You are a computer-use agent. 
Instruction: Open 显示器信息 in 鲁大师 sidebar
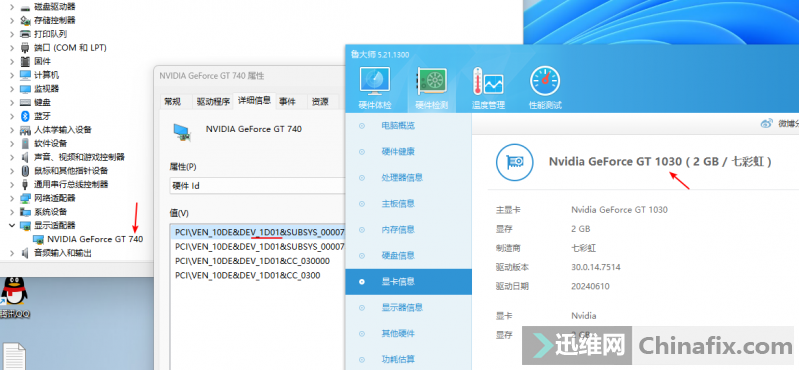[x=408, y=307]
